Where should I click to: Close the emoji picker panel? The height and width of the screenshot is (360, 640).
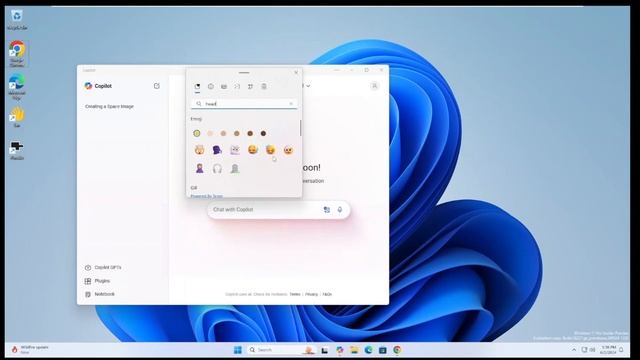296,72
